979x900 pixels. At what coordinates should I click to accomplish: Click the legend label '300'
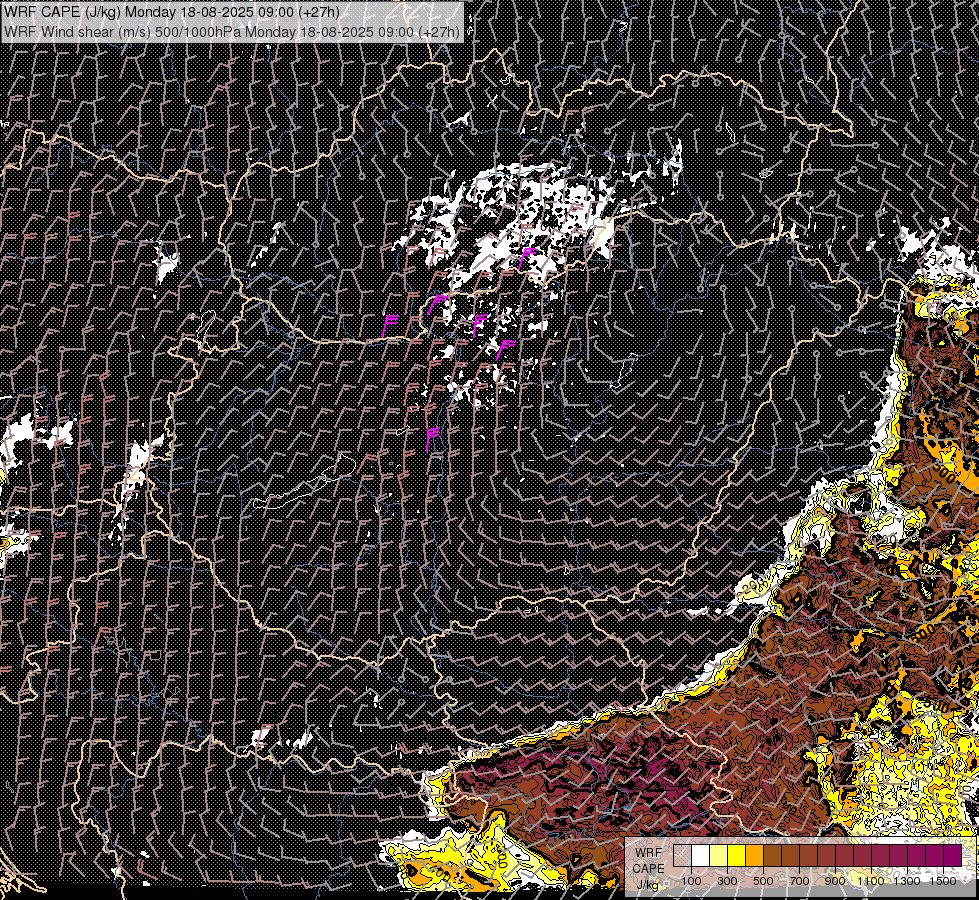click(x=727, y=881)
